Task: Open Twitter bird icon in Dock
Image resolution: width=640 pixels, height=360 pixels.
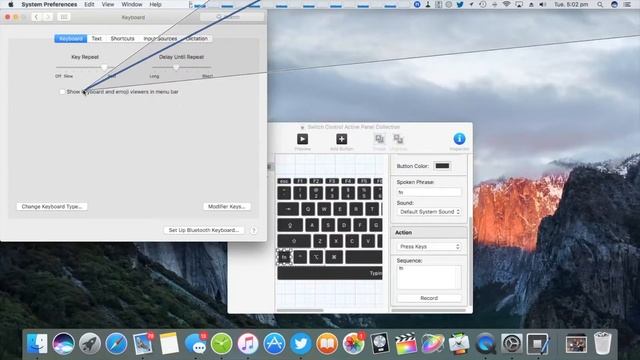Action: tap(301, 343)
